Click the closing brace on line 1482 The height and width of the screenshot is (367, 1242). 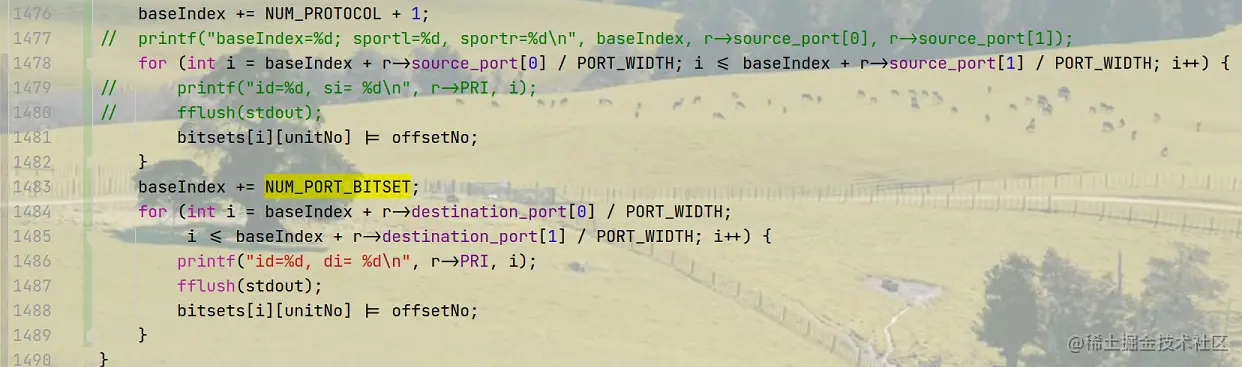click(x=142, y=162)
